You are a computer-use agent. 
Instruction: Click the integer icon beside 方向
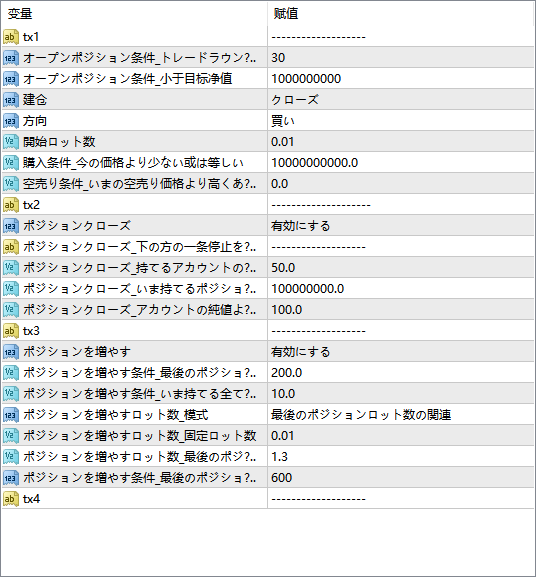tap(11, 121)
